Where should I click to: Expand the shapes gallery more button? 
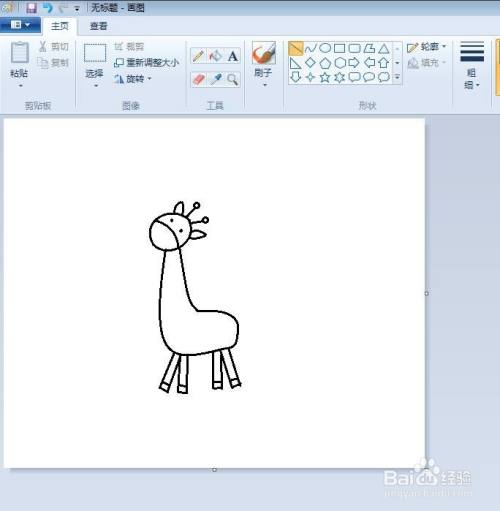[x=397, y=77]
